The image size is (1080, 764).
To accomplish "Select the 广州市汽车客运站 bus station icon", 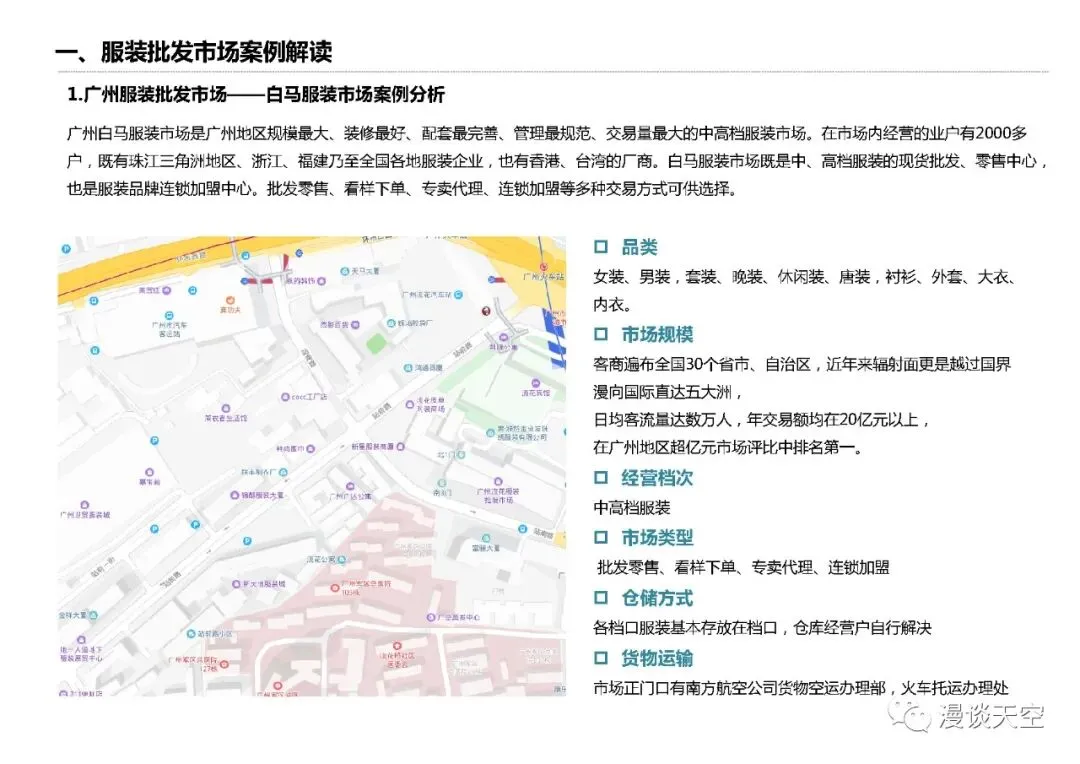I will pyautogui.click(x=169, y=316).
